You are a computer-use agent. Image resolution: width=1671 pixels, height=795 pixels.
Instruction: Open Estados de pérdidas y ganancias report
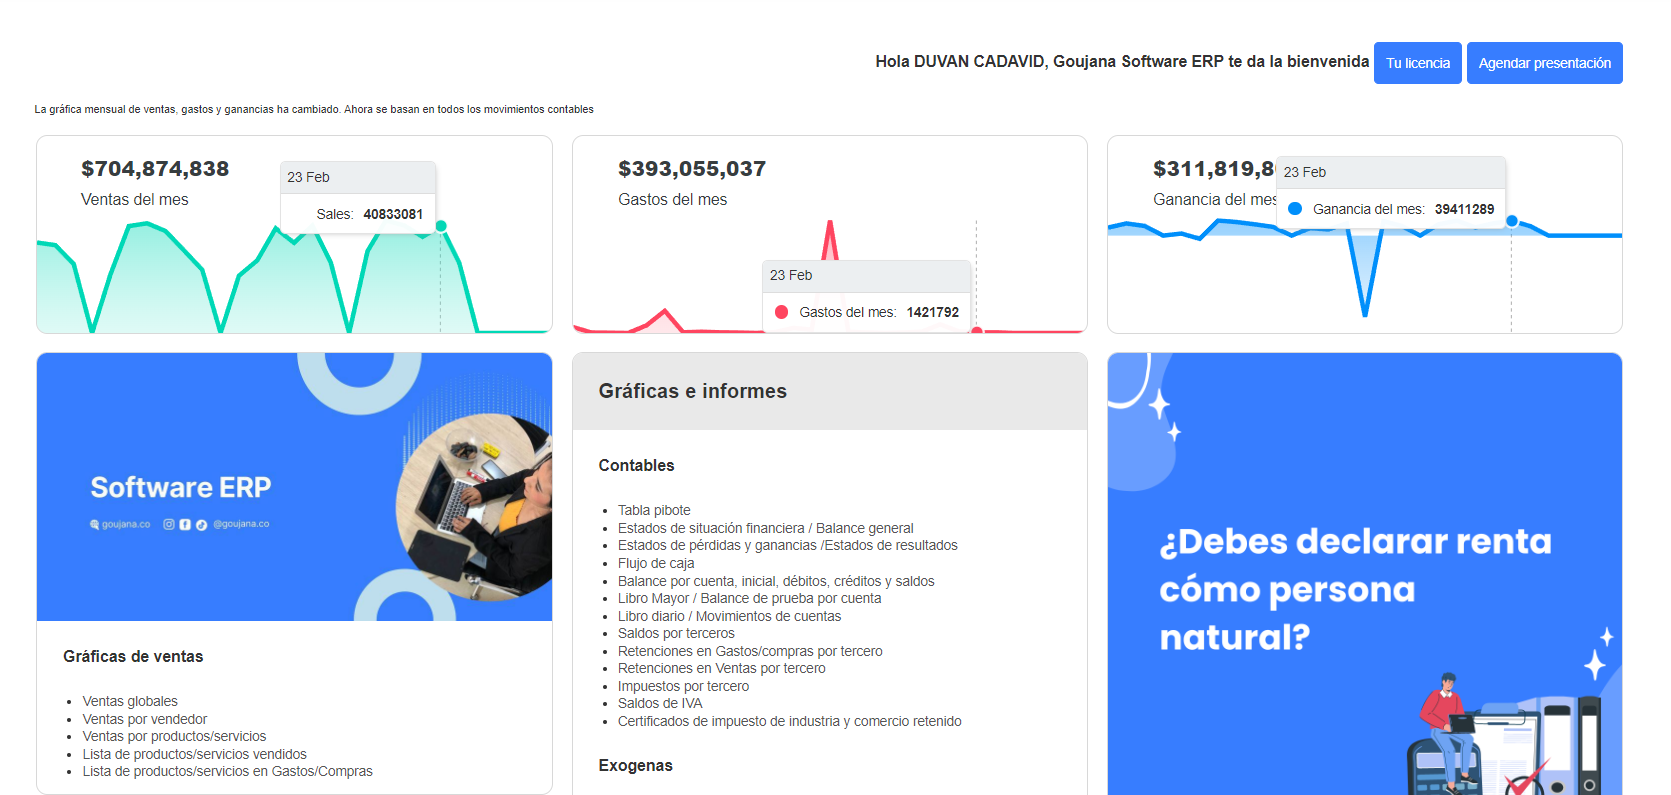point(787,545)
